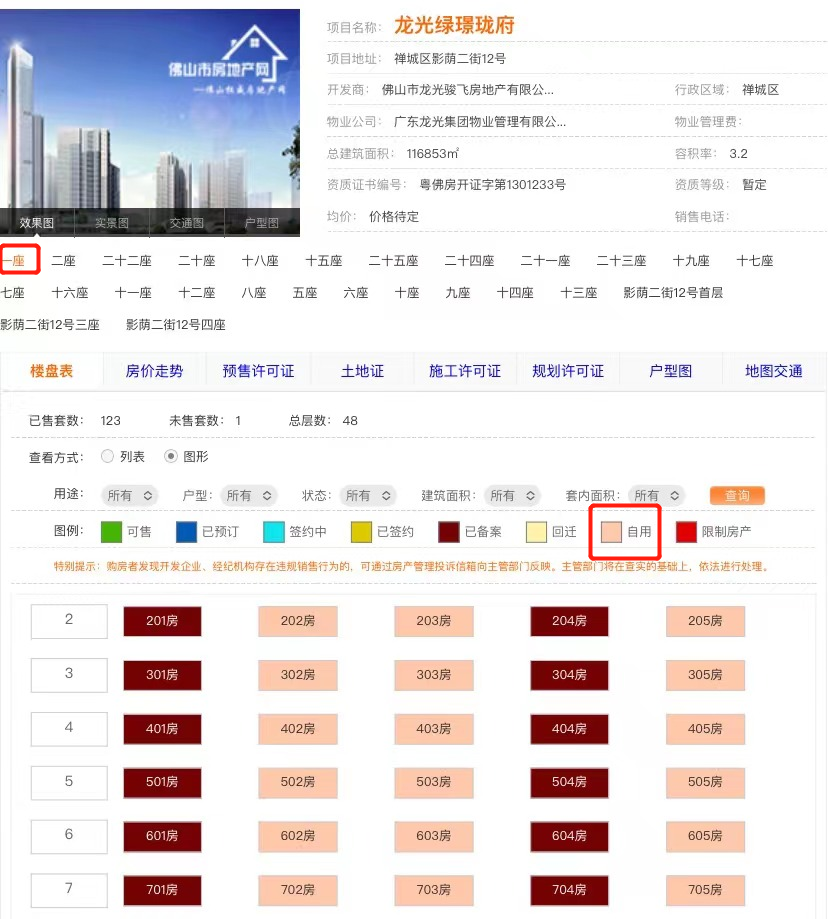Screen dimensions: 828x919
Task: Select the 列表 view radio button
Action: [x=107, y=456]
